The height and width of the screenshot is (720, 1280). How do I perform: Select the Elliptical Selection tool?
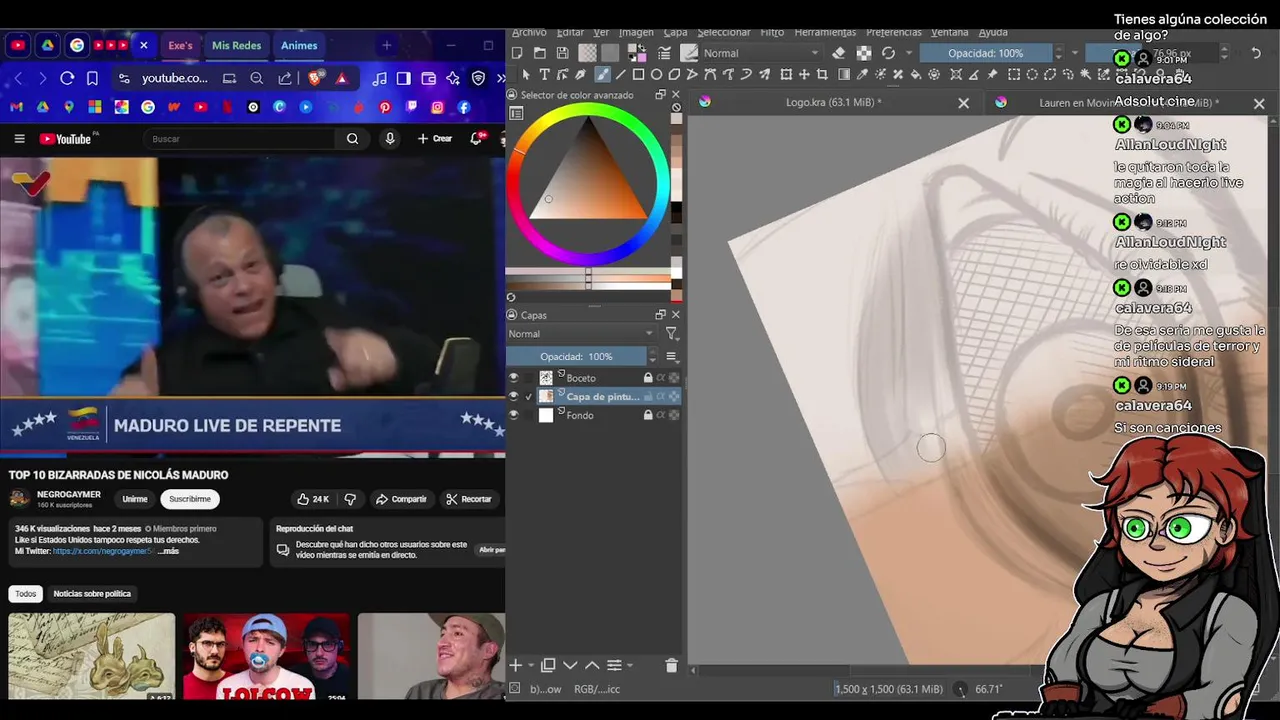point(1032,74)
